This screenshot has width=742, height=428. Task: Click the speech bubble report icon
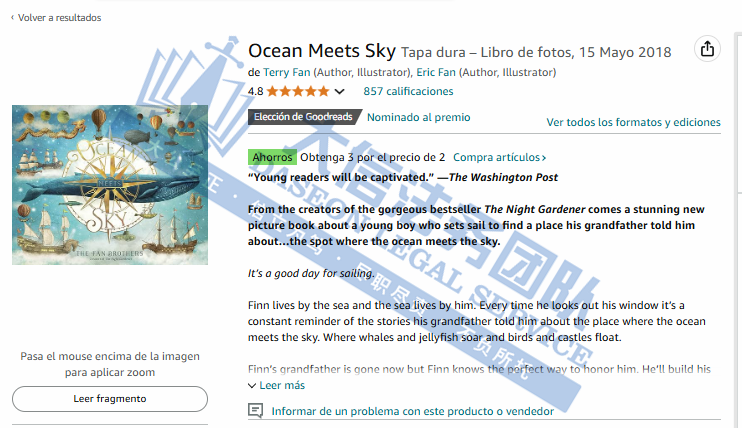pyautogui.click(x=256, y=411)
